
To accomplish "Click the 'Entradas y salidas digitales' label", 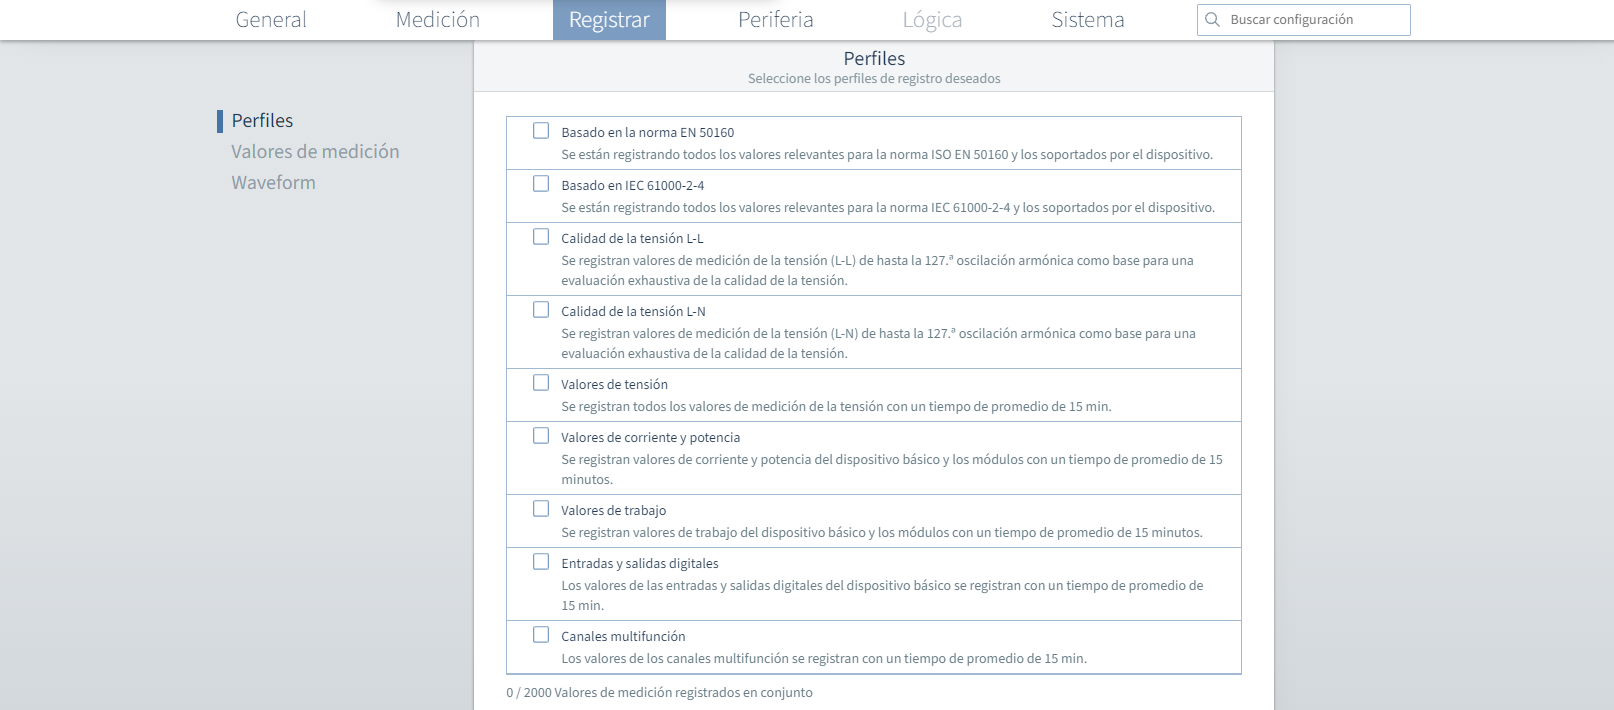I will coord(639,564).
